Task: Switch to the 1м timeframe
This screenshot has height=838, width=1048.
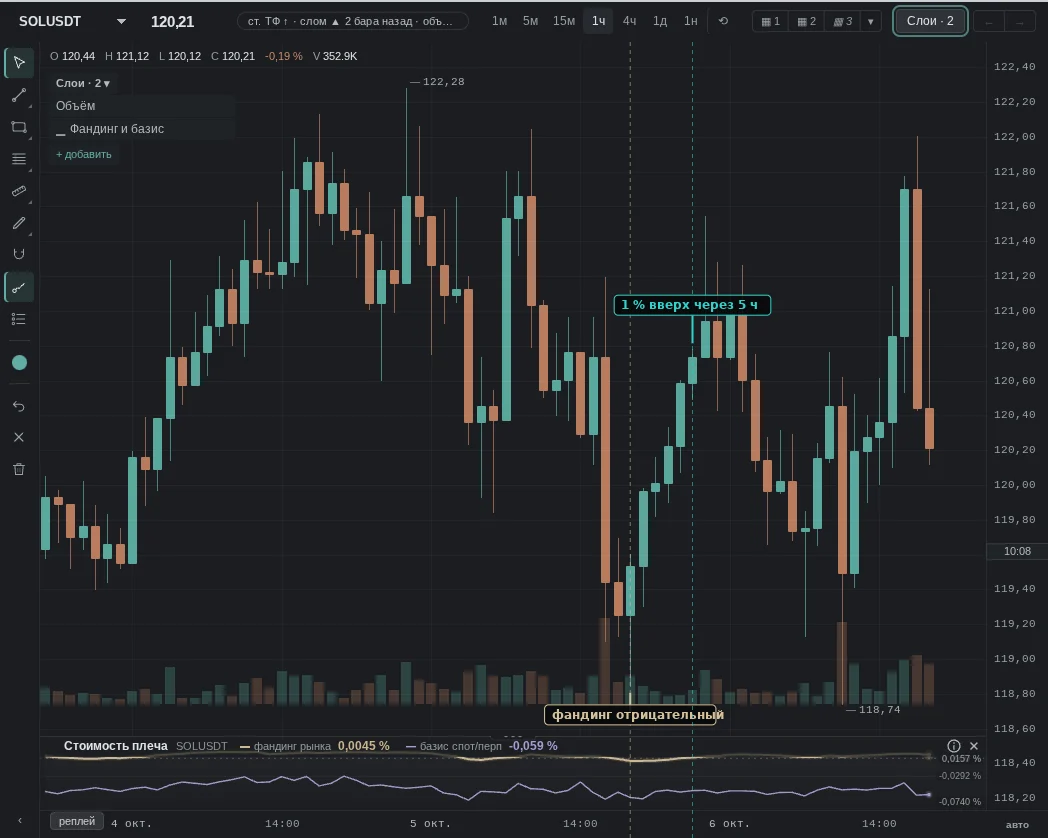Action: click(x=499, y=21)
